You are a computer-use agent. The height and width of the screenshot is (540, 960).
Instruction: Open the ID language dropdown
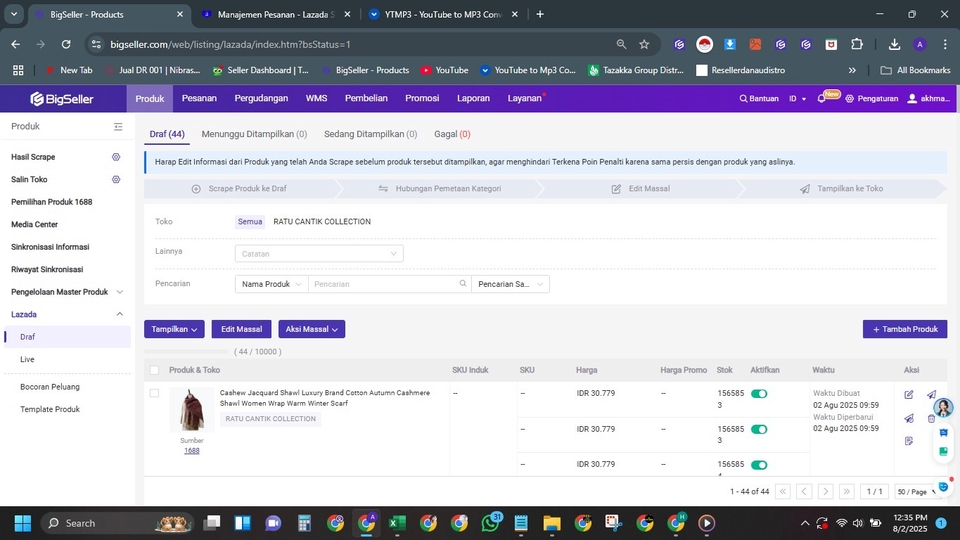[x=797, y=99]
